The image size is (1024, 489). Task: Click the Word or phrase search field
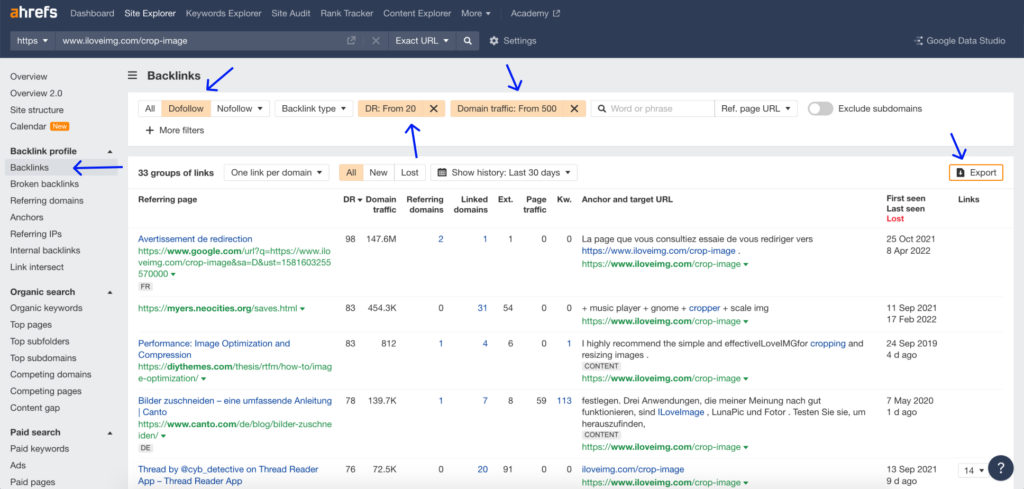tap(652, 109)
